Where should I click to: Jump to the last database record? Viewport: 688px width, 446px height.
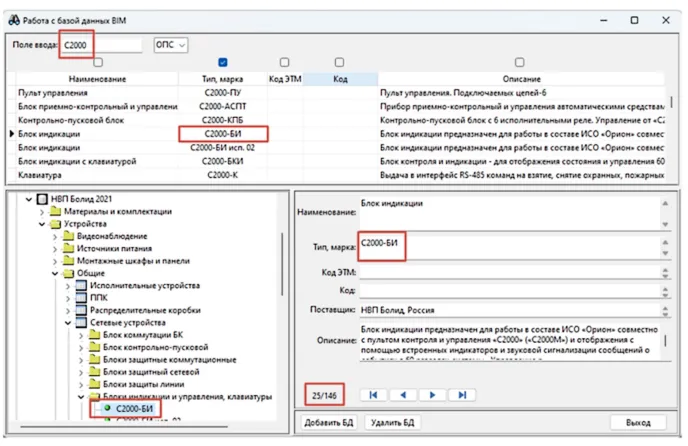[x=462, y=395]
